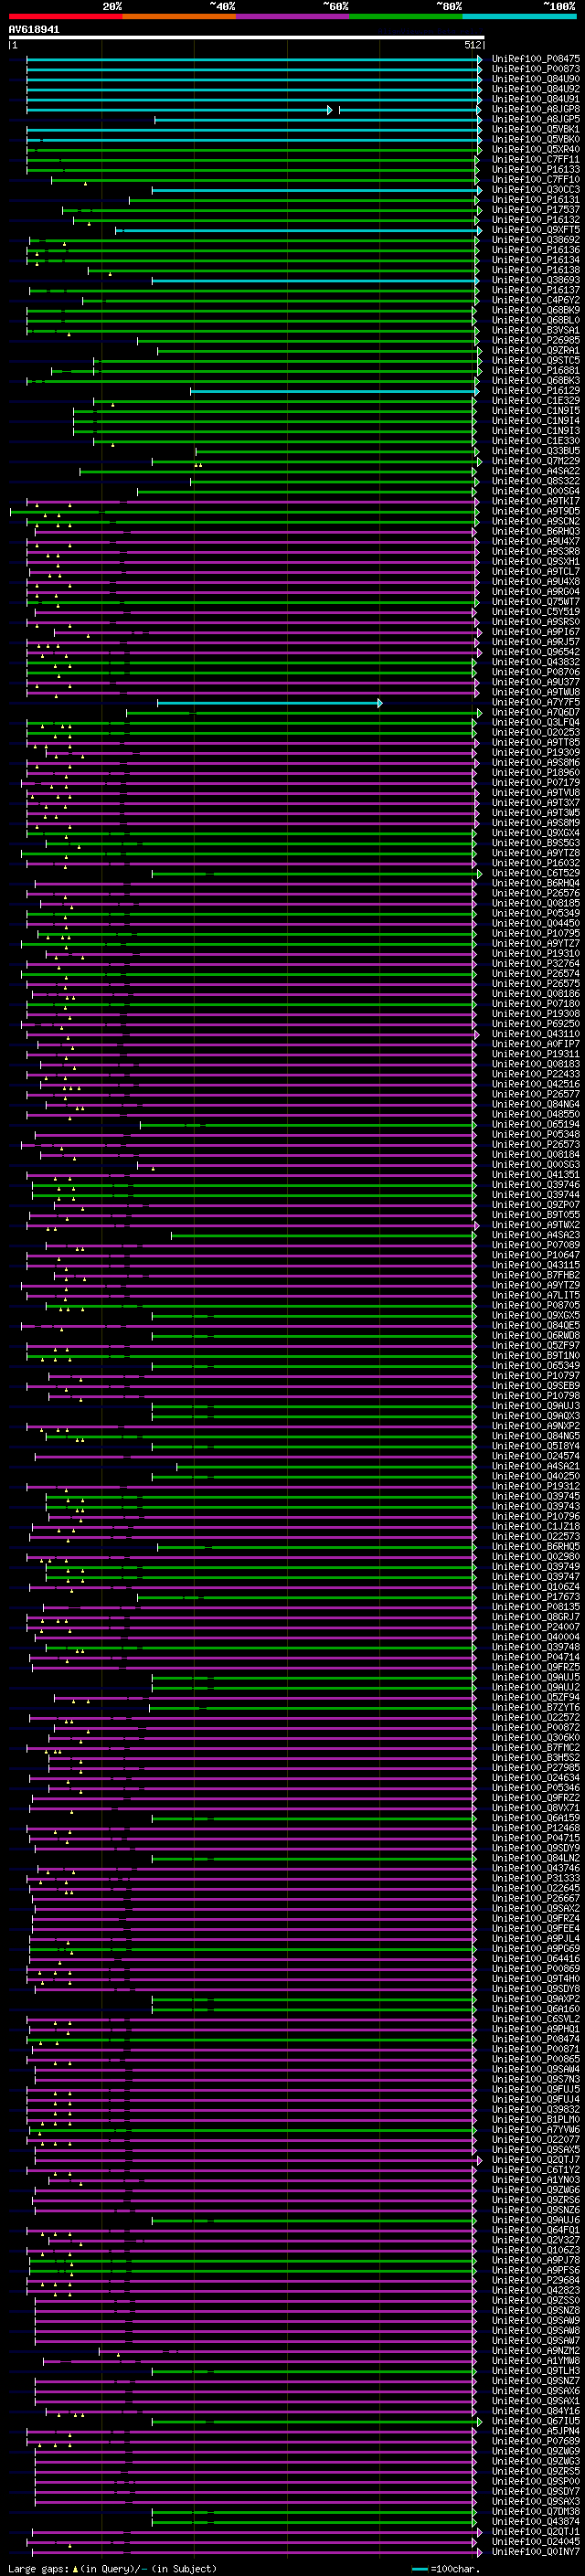Viewport: 585px width, 2576px height.
Task: Open hit UniRef100_P08475
Action: coord(536,59)
